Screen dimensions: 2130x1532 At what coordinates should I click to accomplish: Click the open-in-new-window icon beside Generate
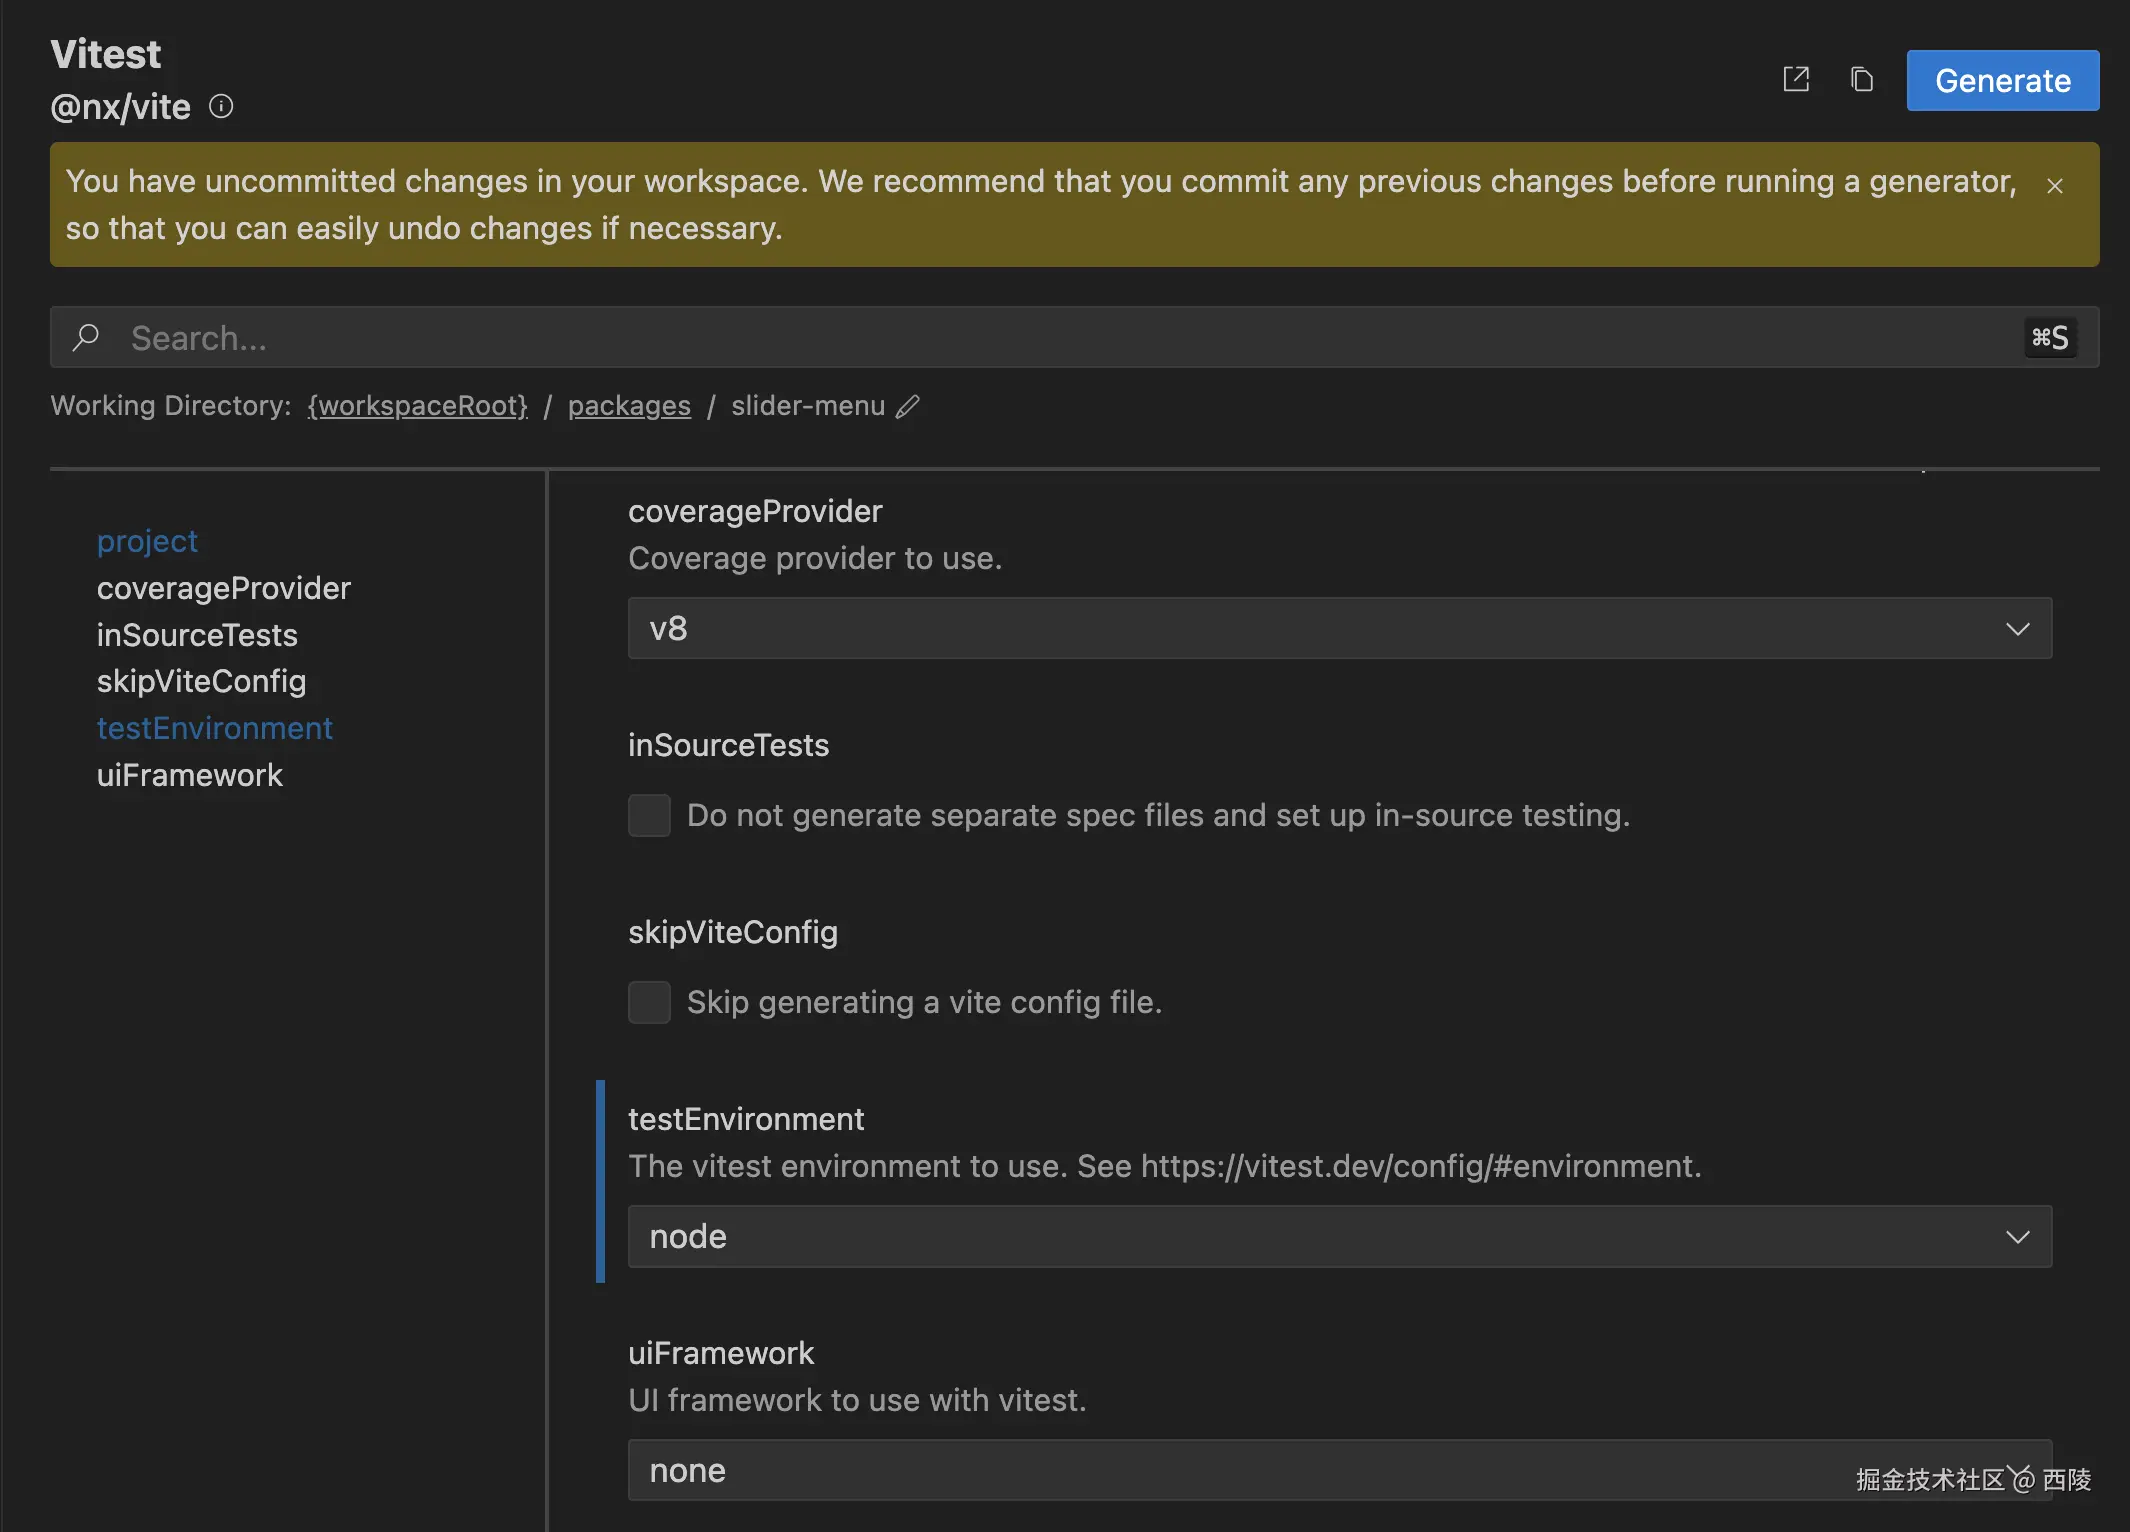pos(1796,80)
